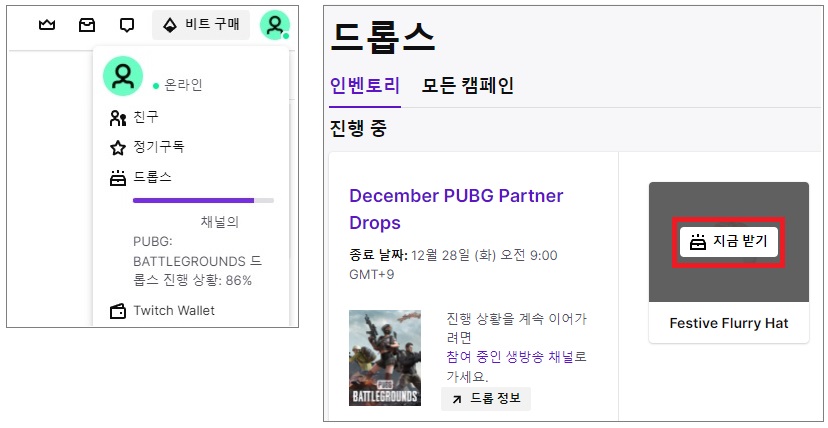Click the 진행 중 section heading
The image size is (828, 428).
pos(358,128)
